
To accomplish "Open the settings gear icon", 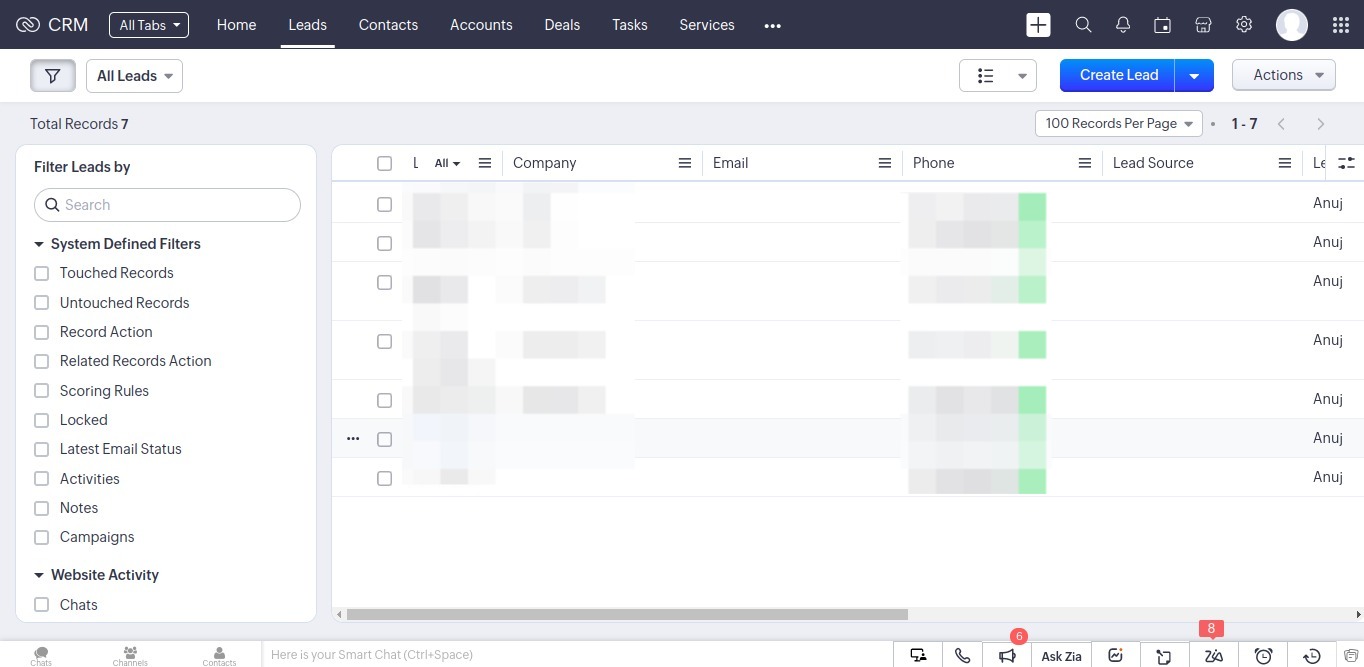I will (1244, 25).
